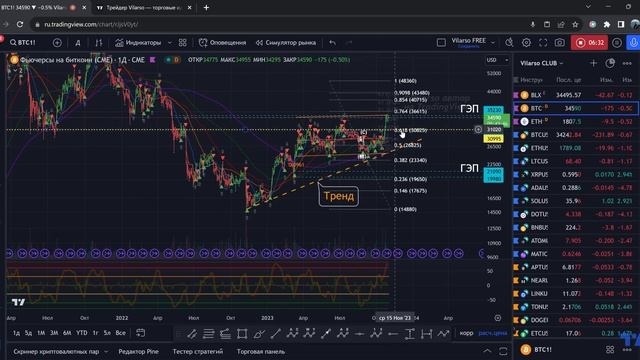640x360 pixels.
Task: Click ru.tradingview.com address bar
Action: [x=91, y=24]
